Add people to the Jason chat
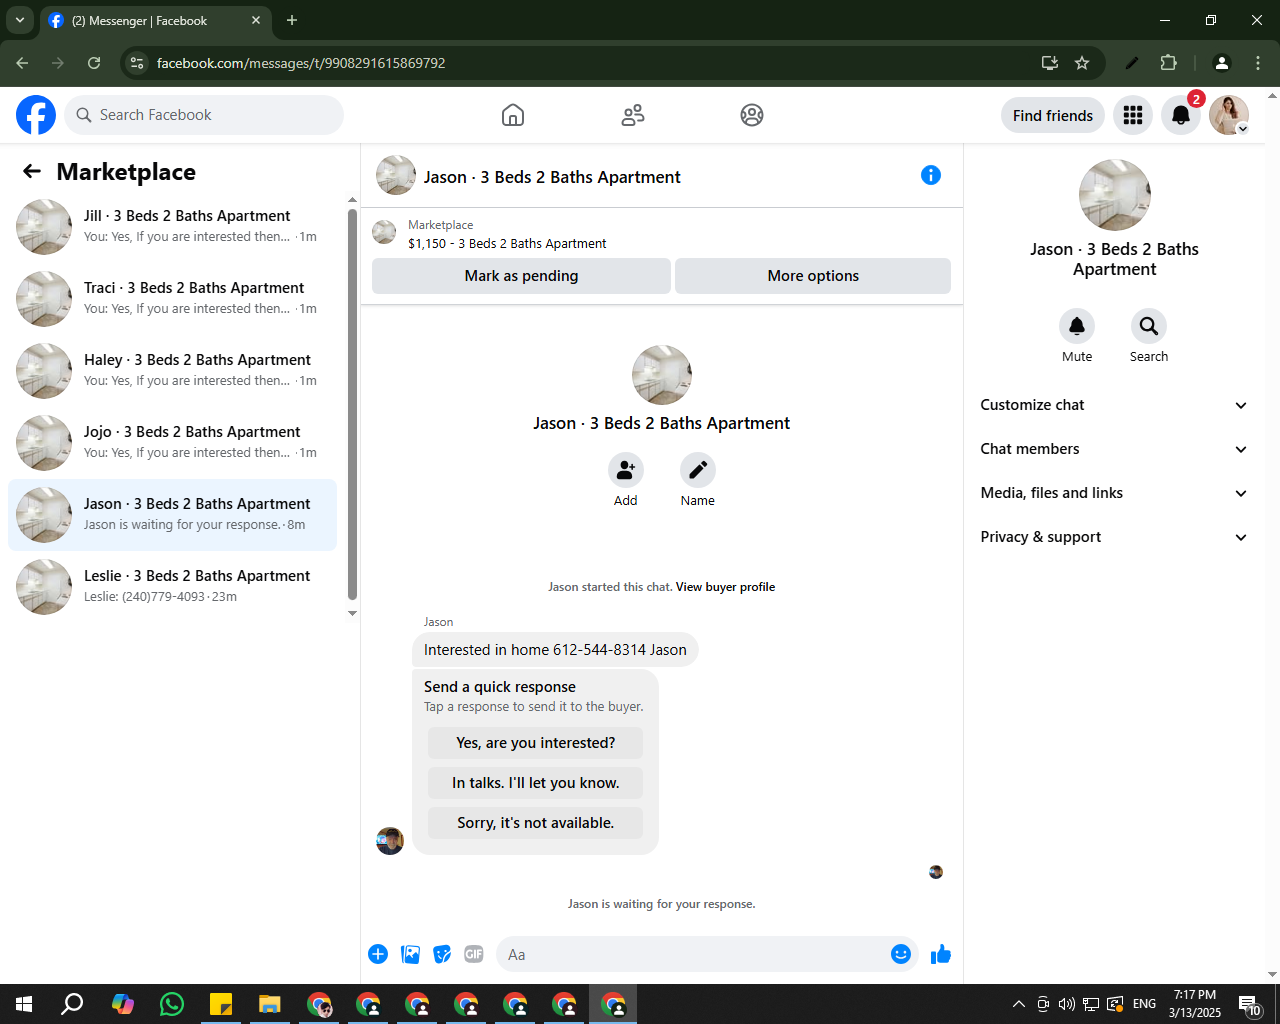1280x1024 pixels. click(626, 470)
